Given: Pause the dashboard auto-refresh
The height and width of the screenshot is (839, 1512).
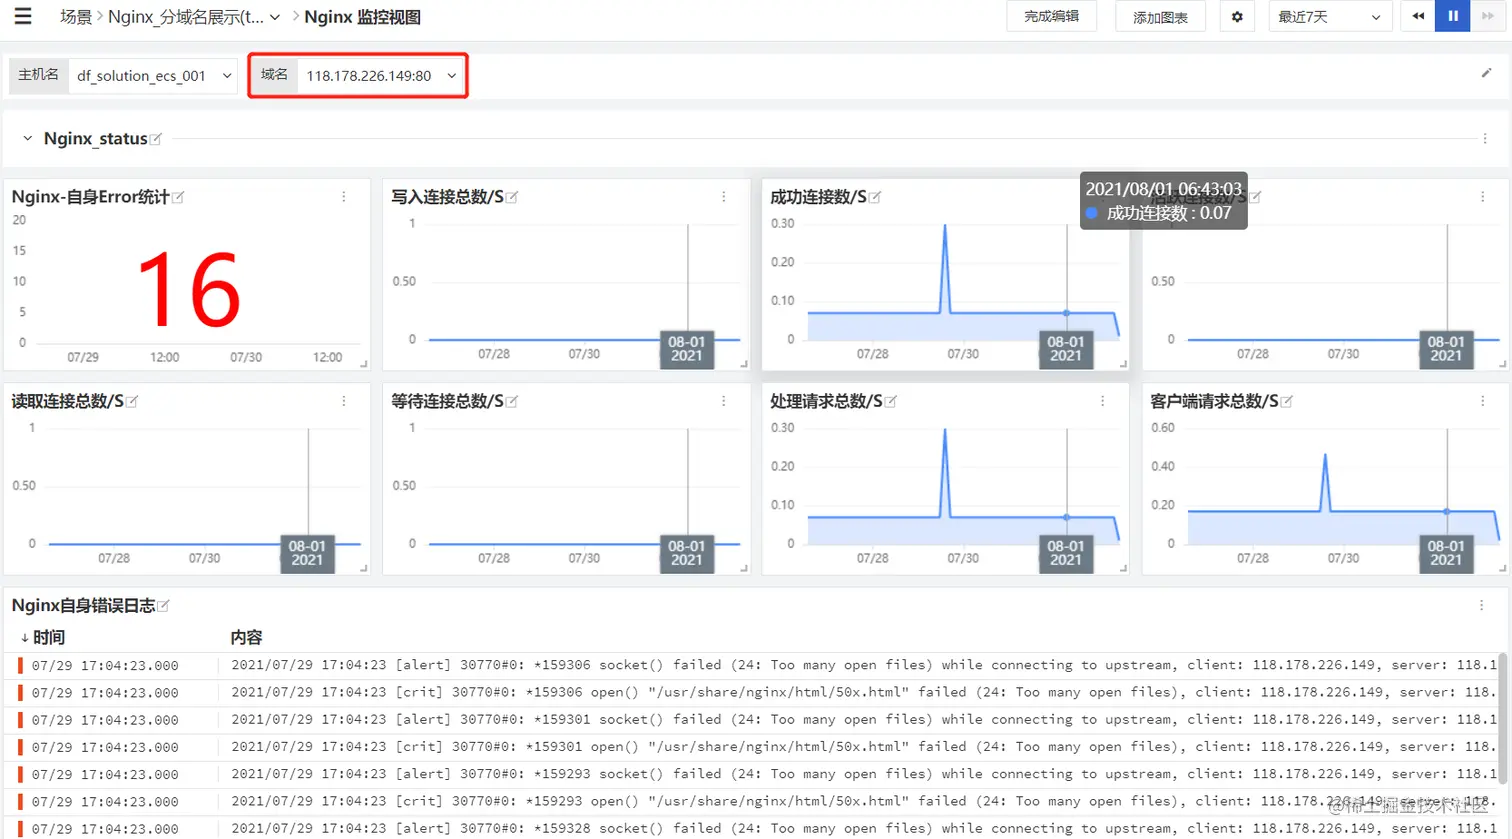Looking at the screenshot, I should point(1453,16).
